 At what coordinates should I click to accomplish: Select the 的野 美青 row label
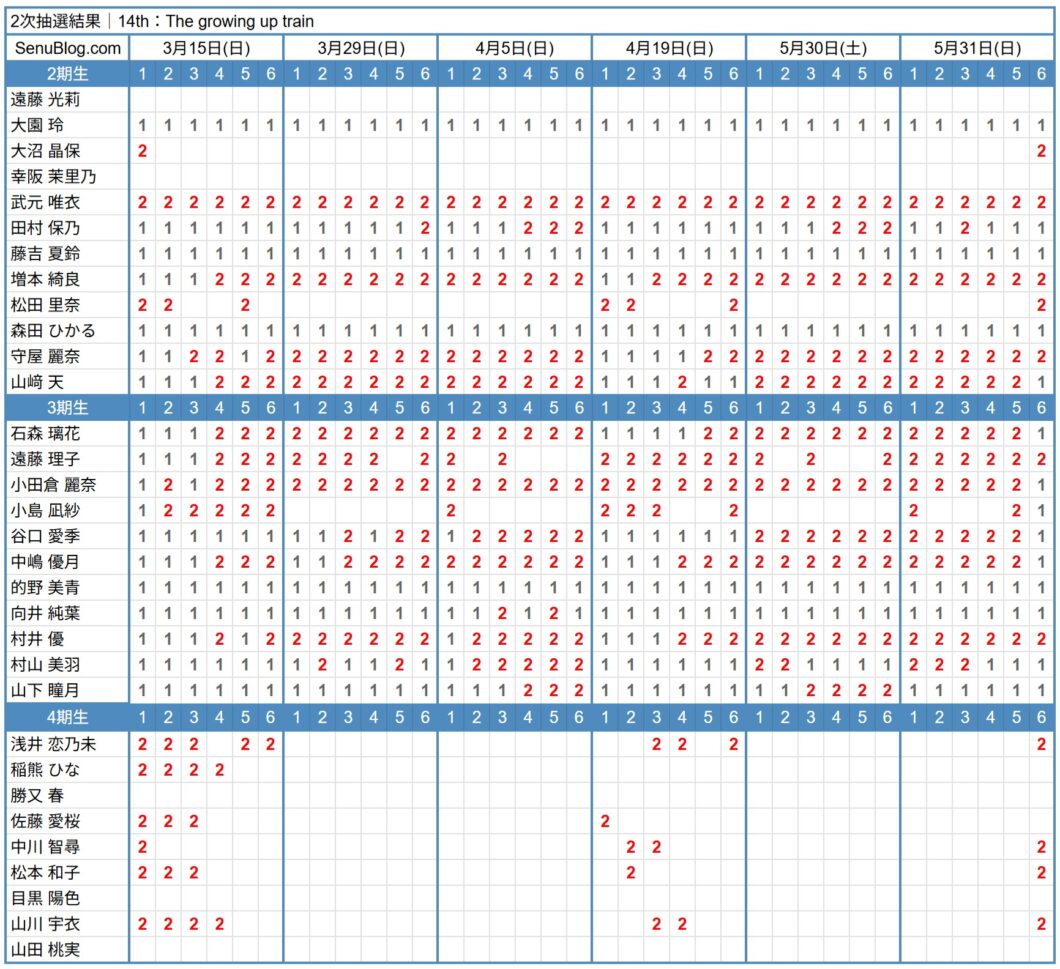[x=46, y=587]
